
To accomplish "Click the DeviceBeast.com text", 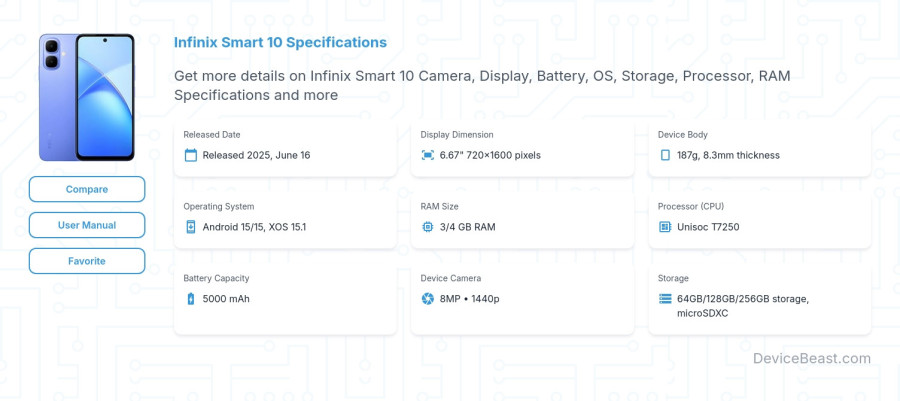I will coord(812,359).
